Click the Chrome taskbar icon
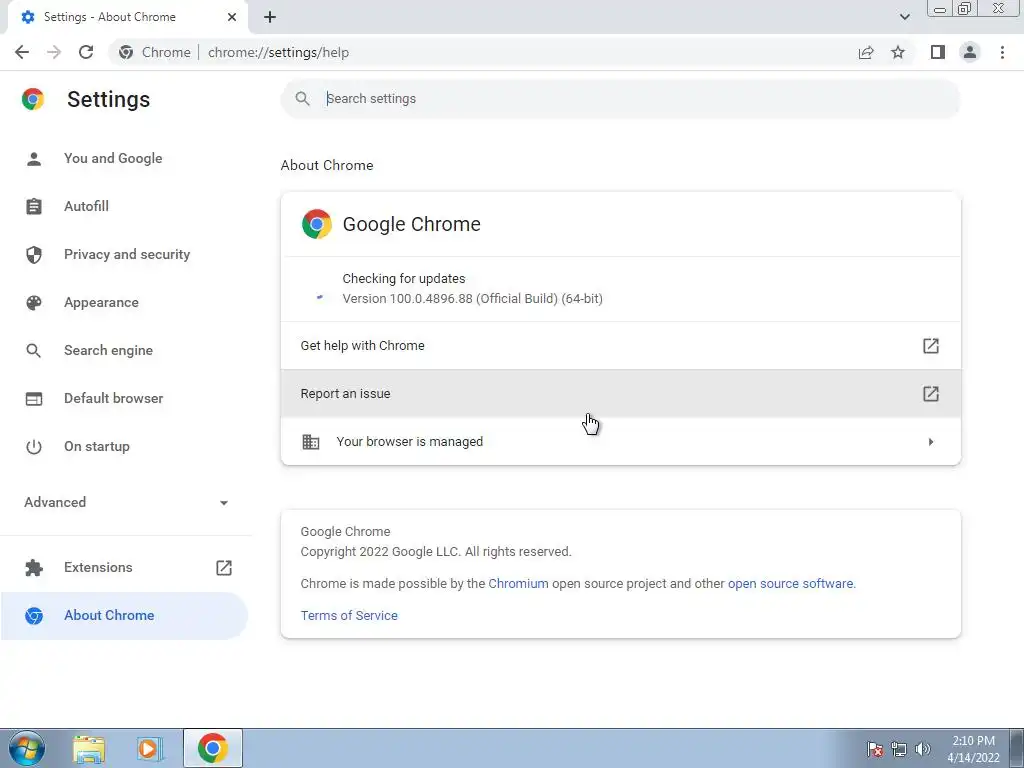 pos(212,748)
